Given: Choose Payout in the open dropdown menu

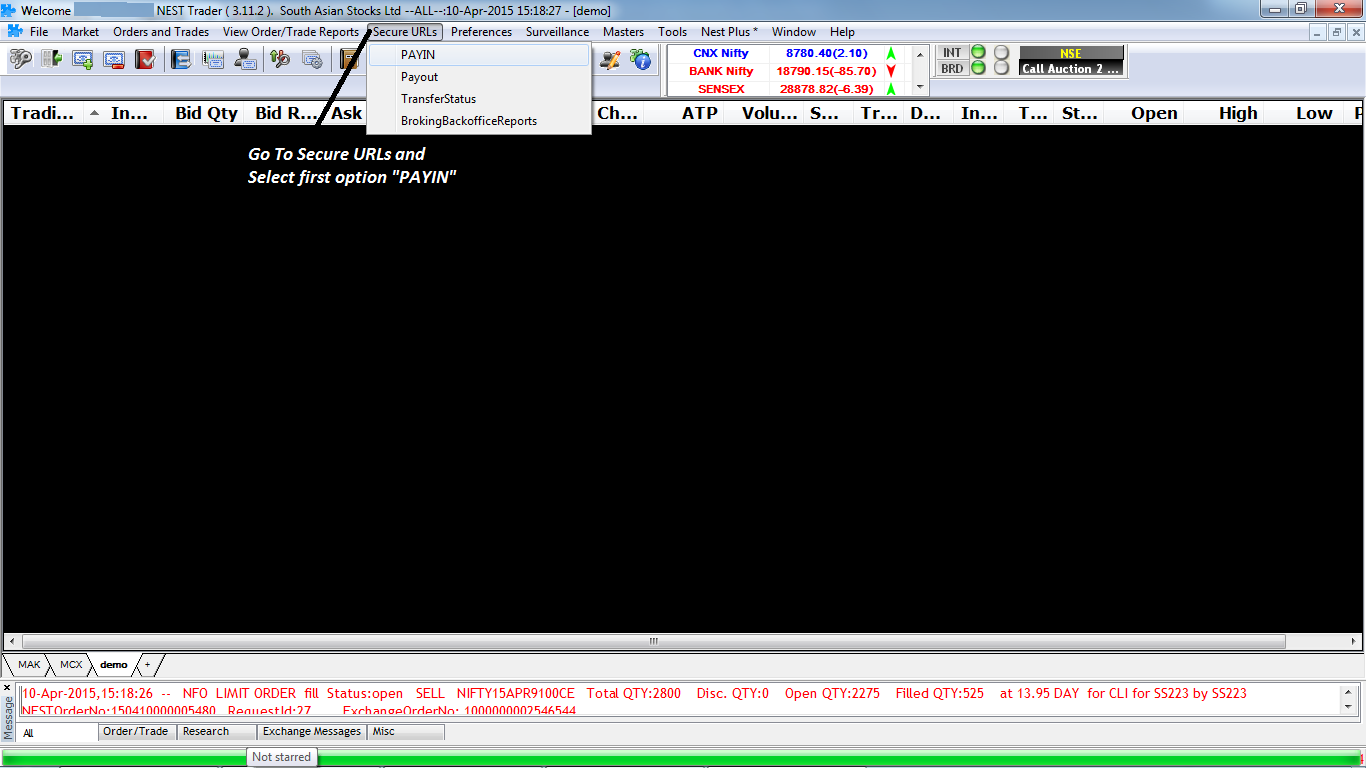Looking at the screenshot, I should (479, 77).
